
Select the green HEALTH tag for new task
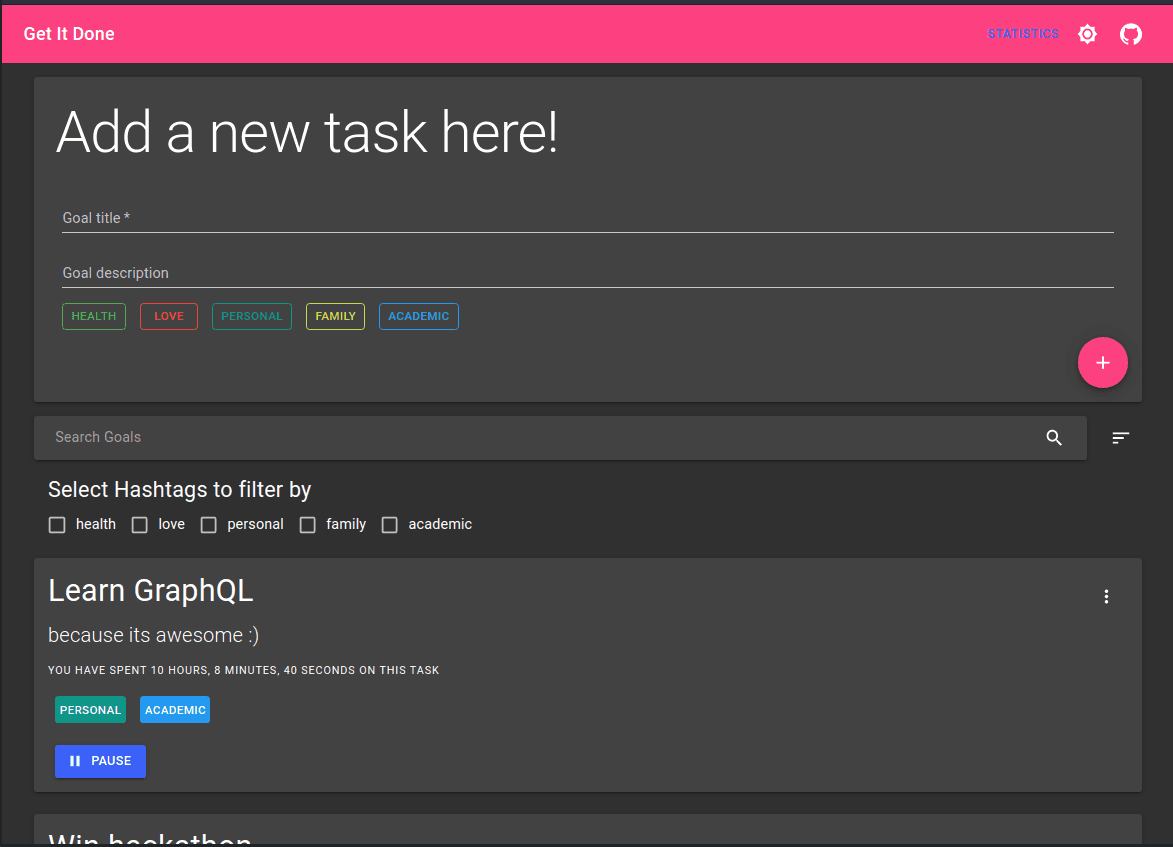tap(94, 317)
